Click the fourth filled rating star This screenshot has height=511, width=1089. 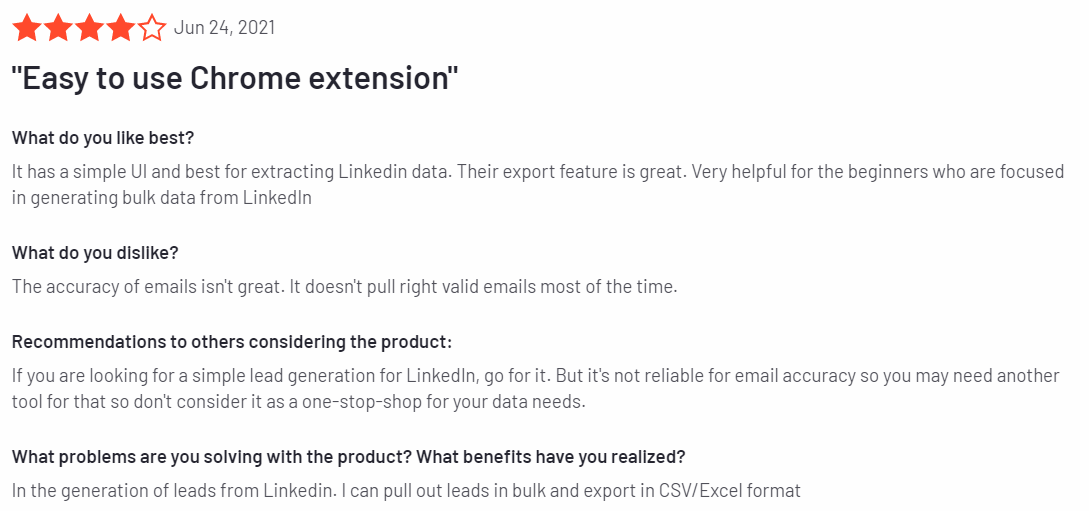pos(122,28)
